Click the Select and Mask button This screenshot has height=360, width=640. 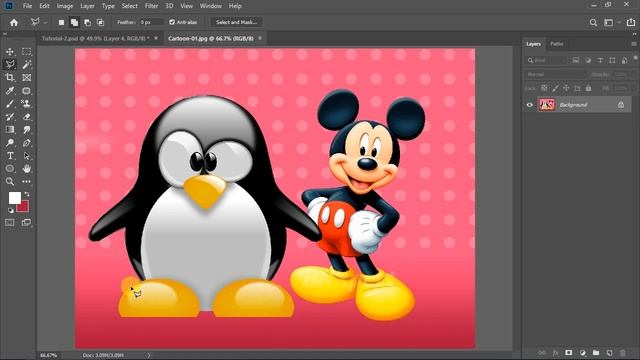(x=237, y=22)
